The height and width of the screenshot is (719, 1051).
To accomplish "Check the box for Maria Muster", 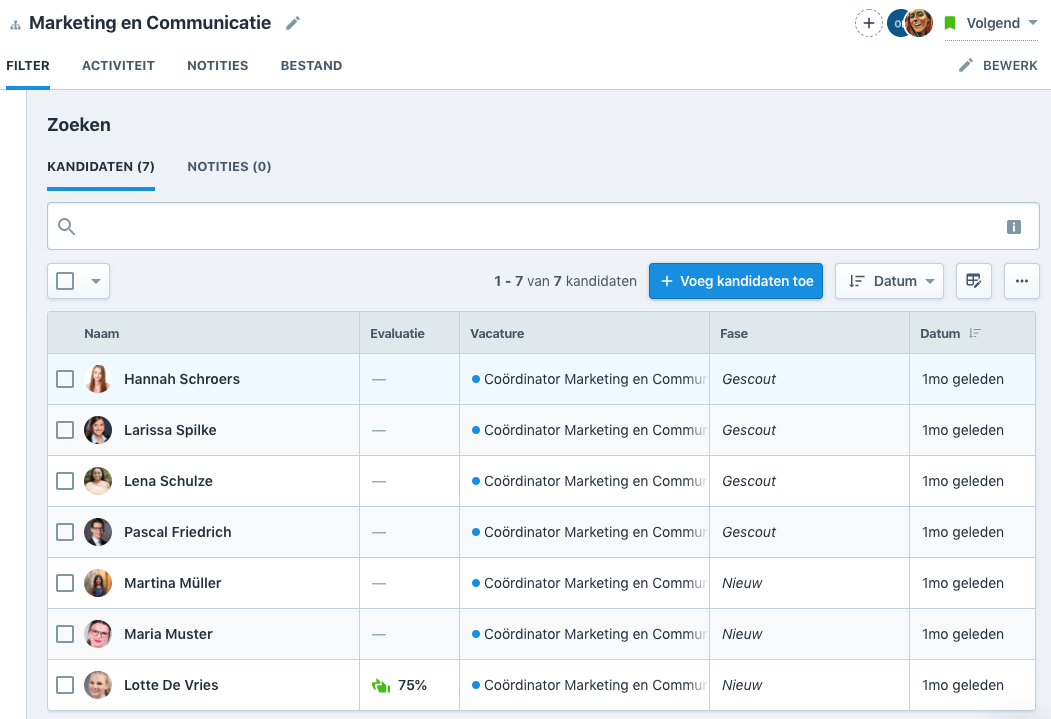I will 65,634.
